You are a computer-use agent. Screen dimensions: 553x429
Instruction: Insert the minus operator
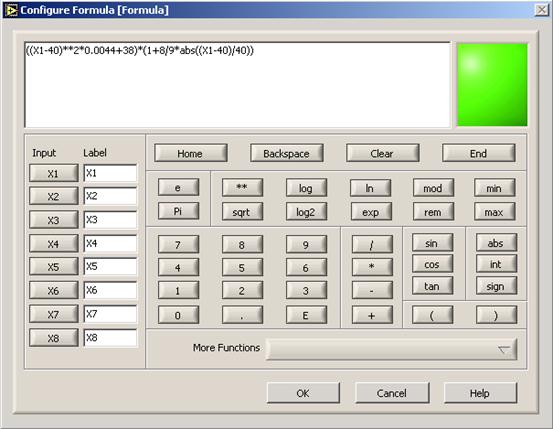pyautogui.click(x=372, y=290)
